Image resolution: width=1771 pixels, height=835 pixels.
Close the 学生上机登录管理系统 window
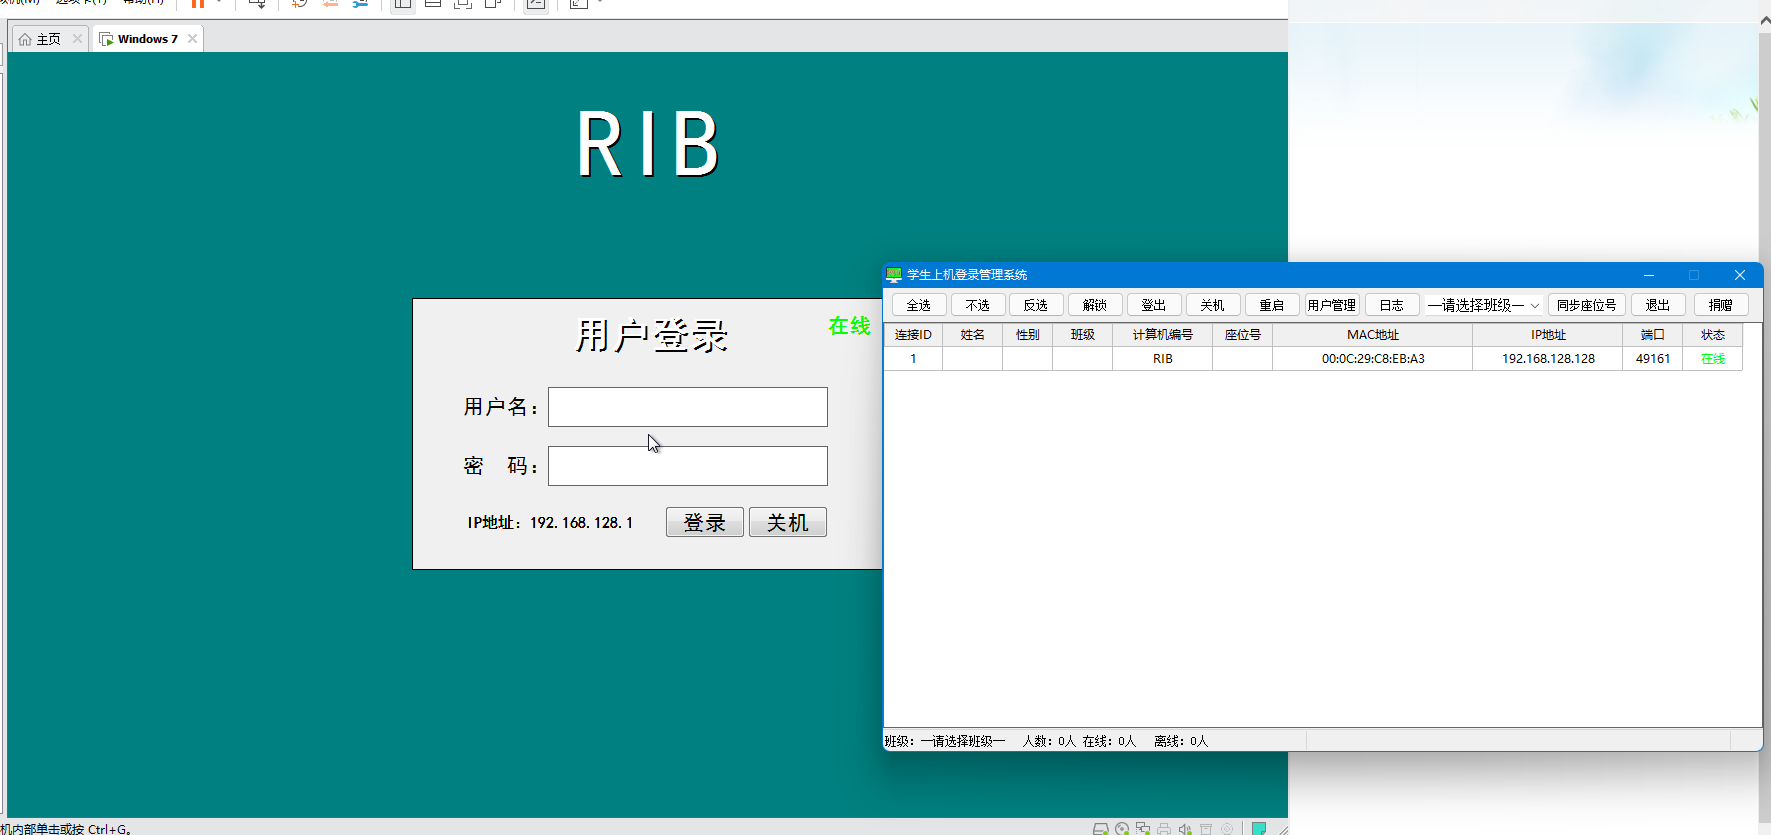point(1740,275)
